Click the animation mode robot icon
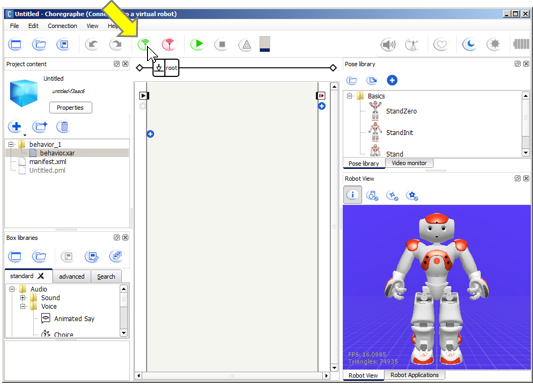The image size is (533, 390). point(412,45)
